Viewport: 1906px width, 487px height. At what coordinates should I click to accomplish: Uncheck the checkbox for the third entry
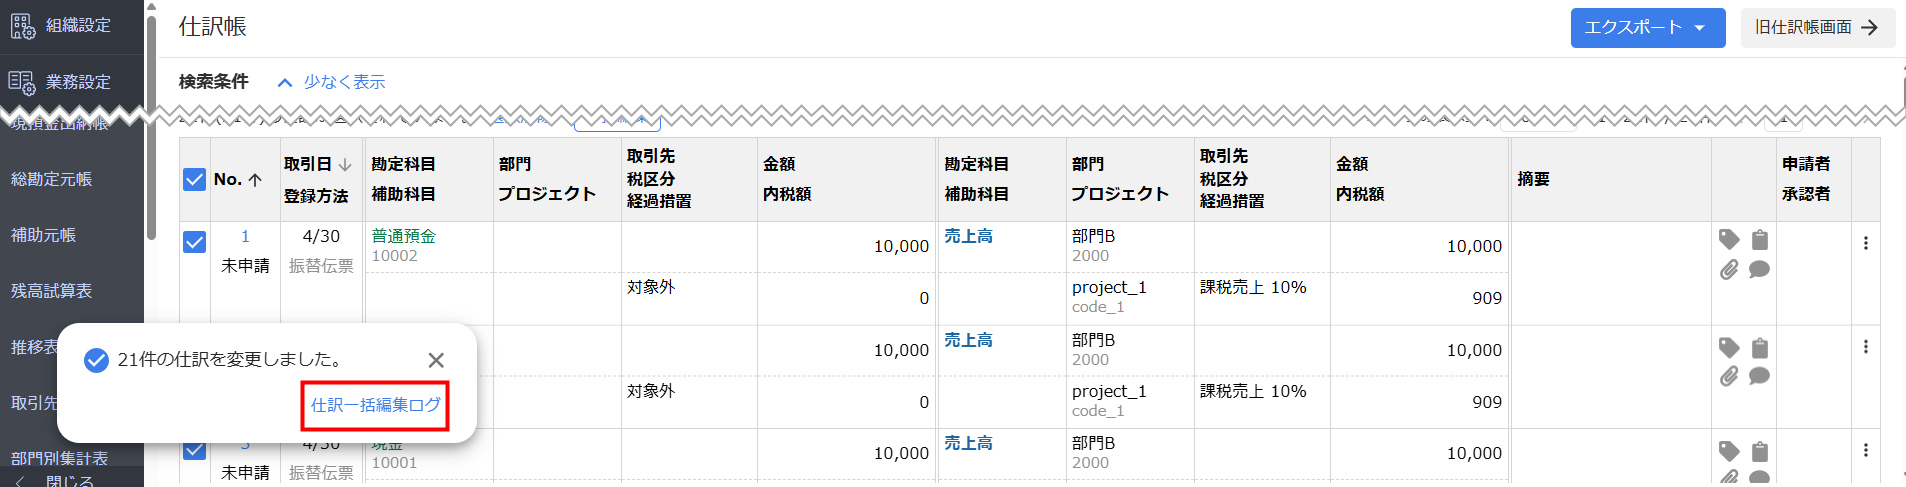pyautogui.click(x=195, y=450)
